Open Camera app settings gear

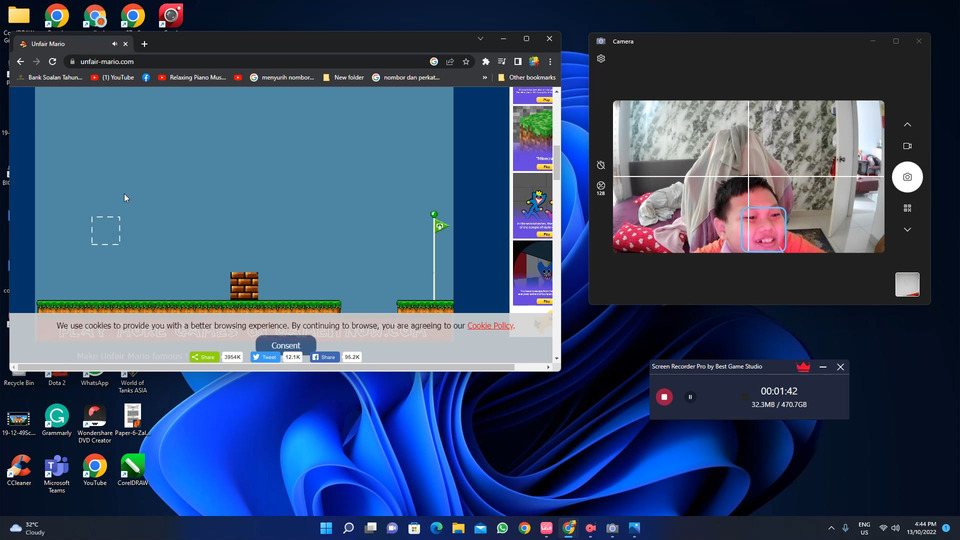coord(601,59)
